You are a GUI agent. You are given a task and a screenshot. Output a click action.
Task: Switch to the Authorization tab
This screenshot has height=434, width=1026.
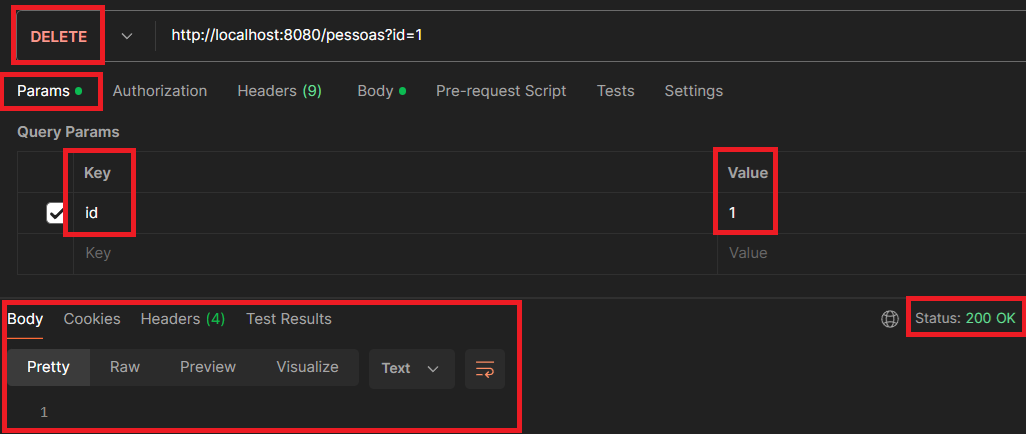[160, 91]
